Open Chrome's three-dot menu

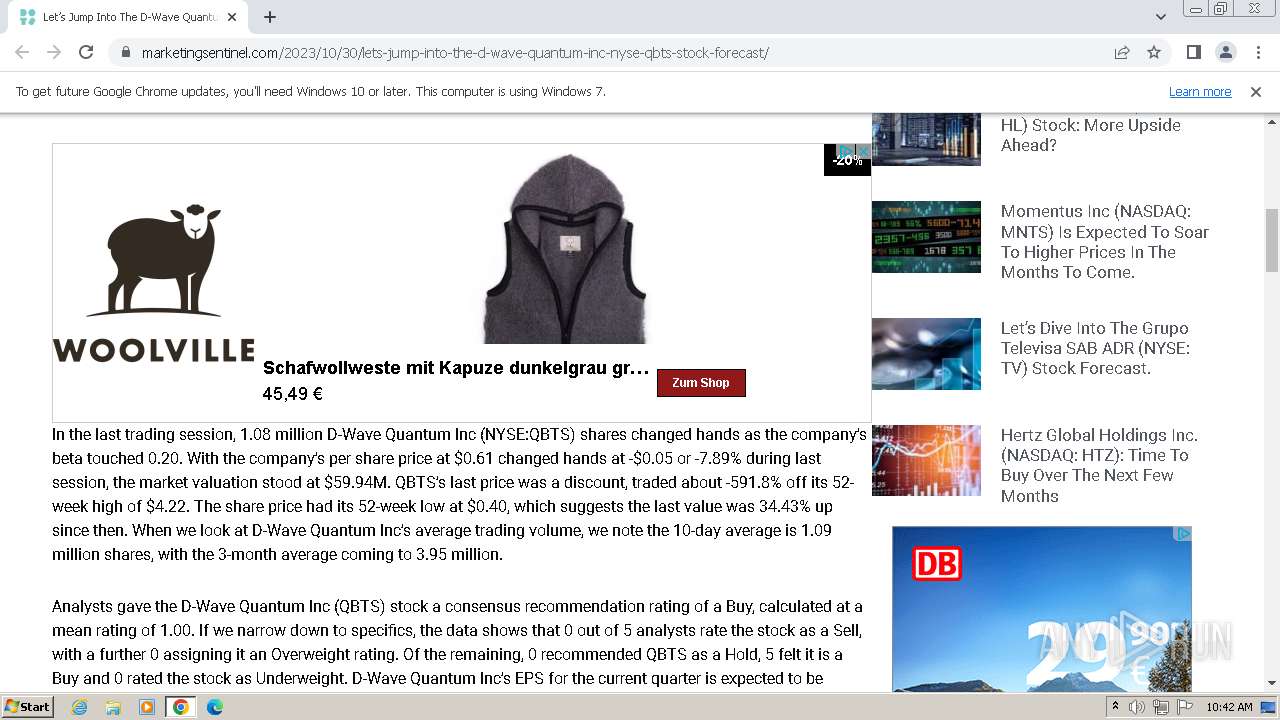pyautogui.click(x=1257, y=52)
